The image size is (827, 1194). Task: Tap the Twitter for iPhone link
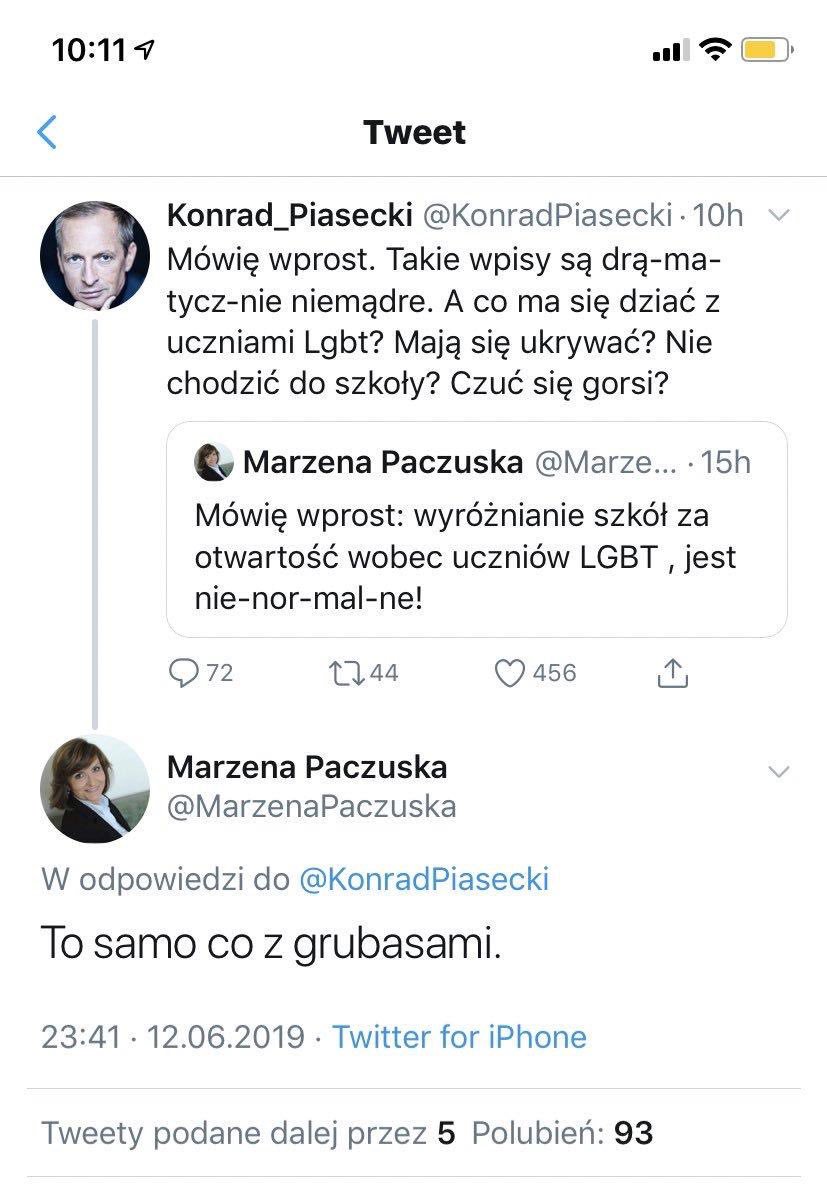tap(459, 1036)
